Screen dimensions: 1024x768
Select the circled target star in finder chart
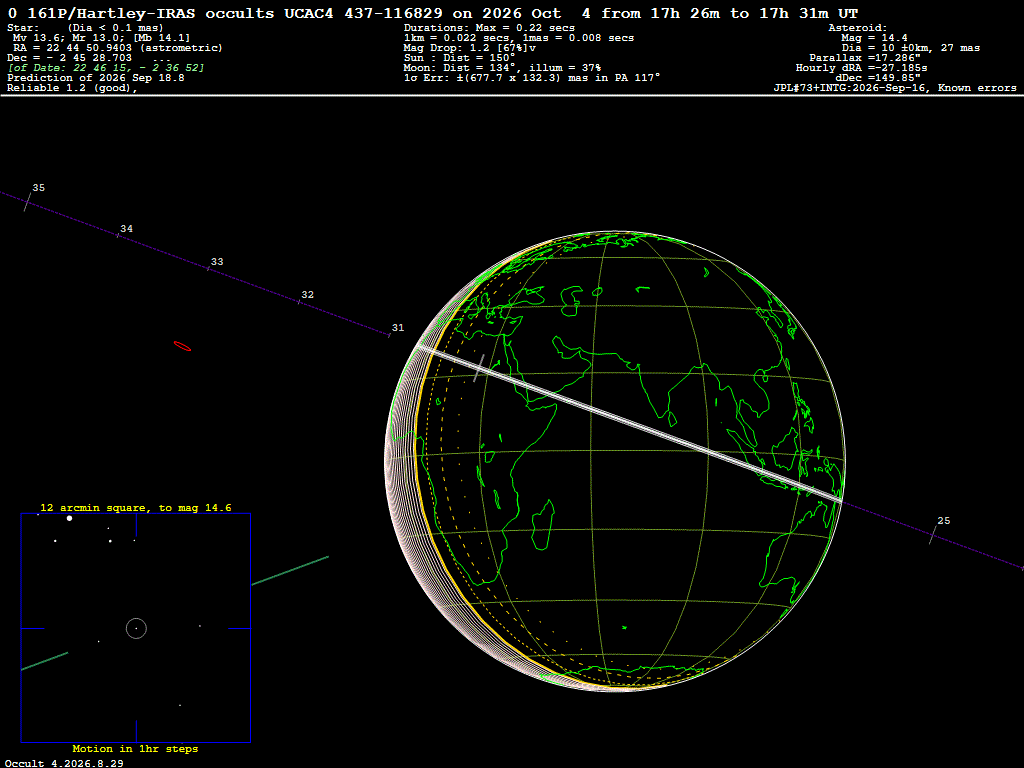(136, 628)
